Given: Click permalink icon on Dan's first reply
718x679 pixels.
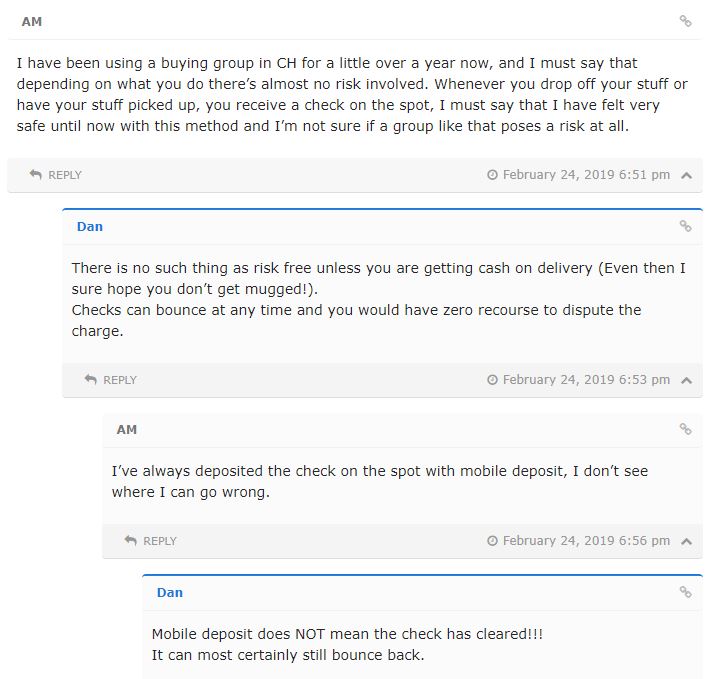Looking at the screenshot, I should pos(685,226).
